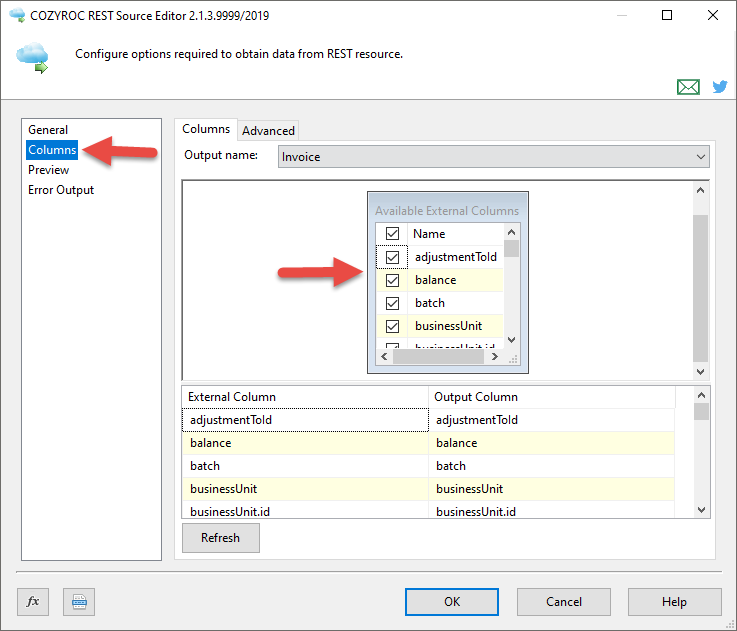
Task: Edit adjustmentToId Output Column cell
Action: click(552, 420)
